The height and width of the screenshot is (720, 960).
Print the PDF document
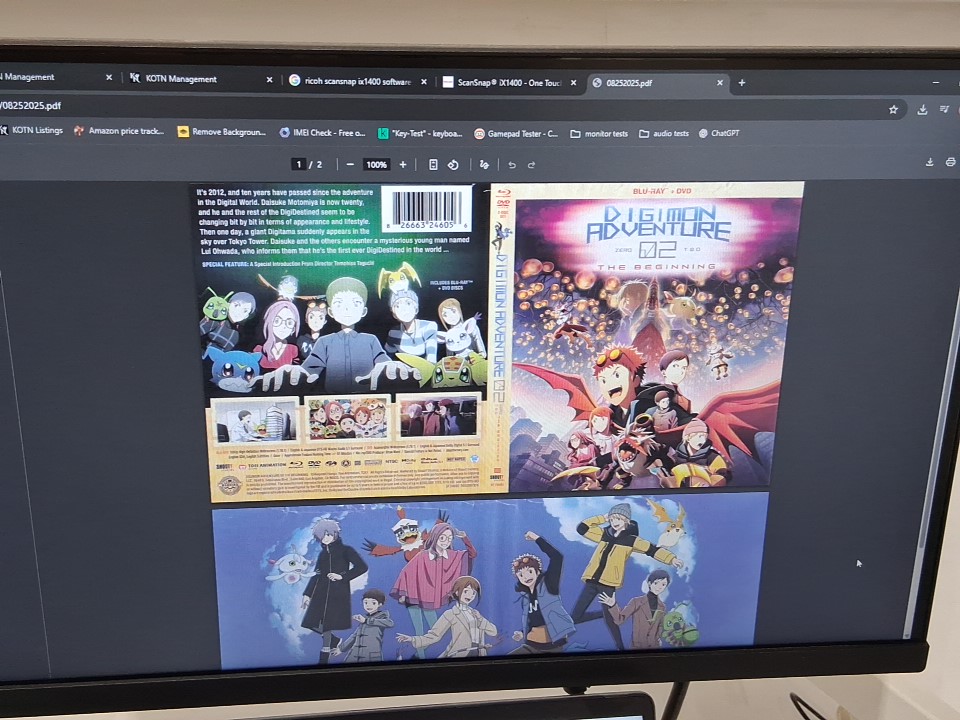pyautogui.click(x=950, y=162)
